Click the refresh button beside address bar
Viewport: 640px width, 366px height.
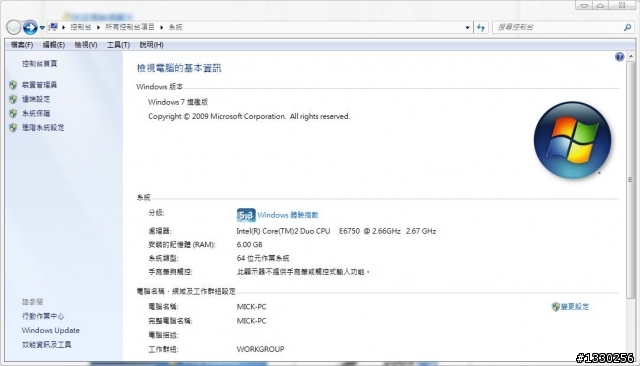481,27
